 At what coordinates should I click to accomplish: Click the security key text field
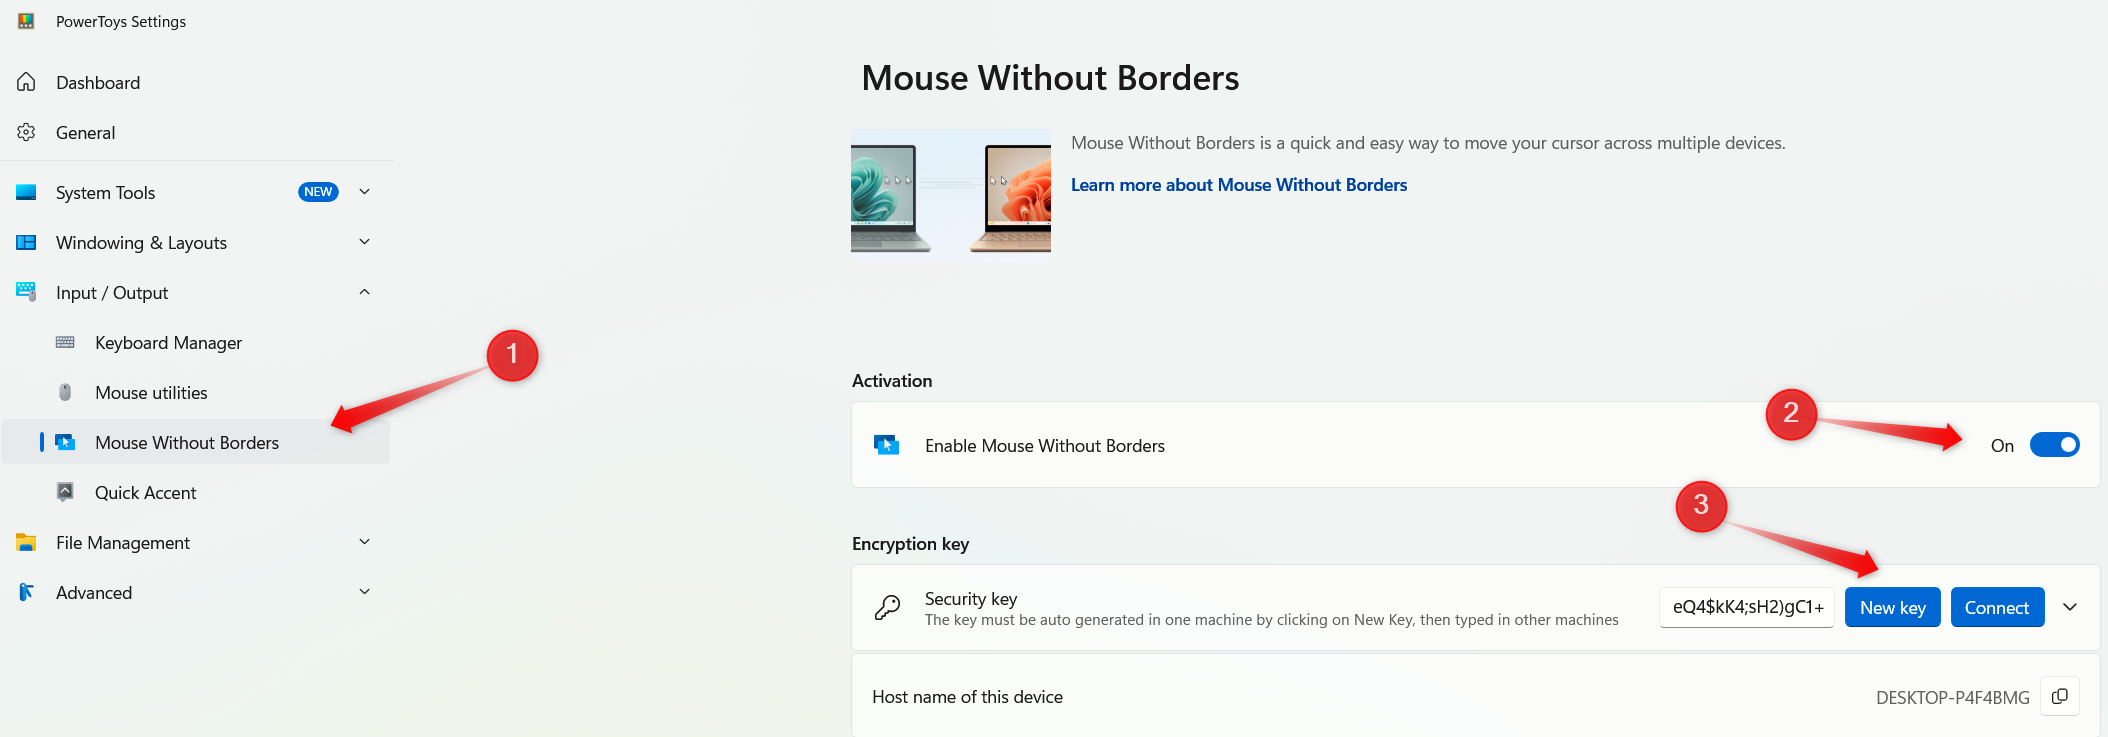pos(1747,607)
